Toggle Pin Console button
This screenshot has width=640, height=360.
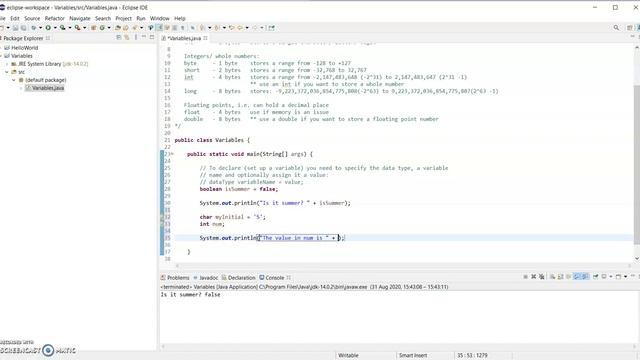tap(596, 277)
